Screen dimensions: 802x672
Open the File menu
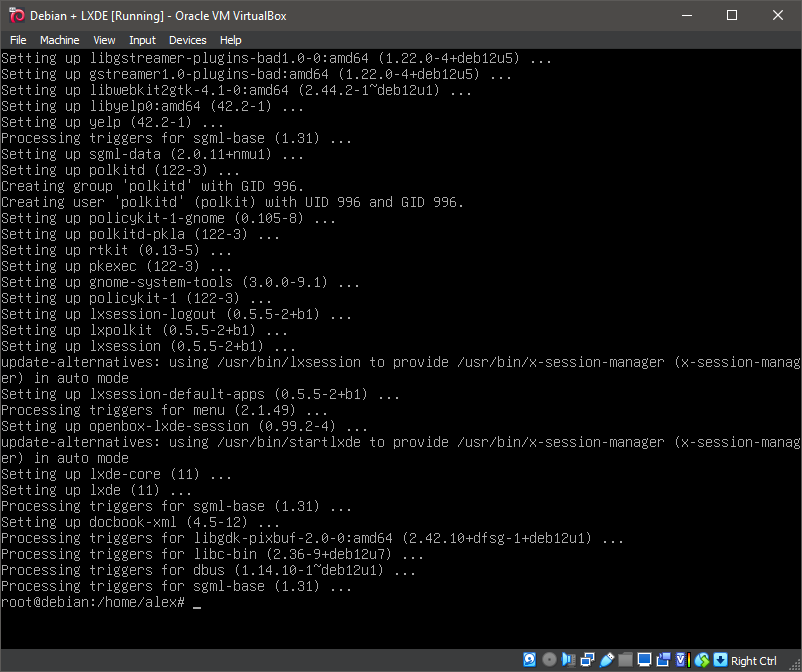18,40
